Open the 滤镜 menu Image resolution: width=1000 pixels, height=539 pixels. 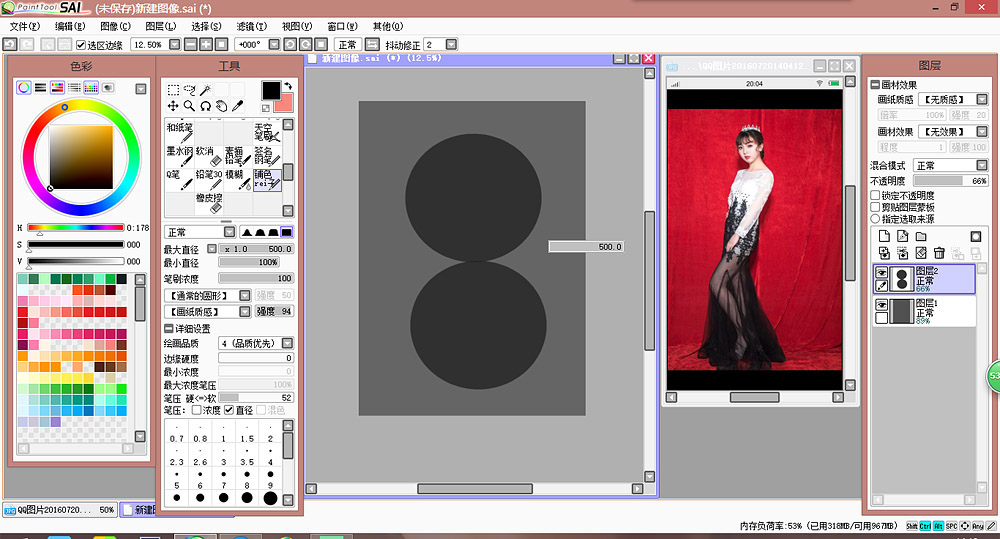(x=253, y=26)
